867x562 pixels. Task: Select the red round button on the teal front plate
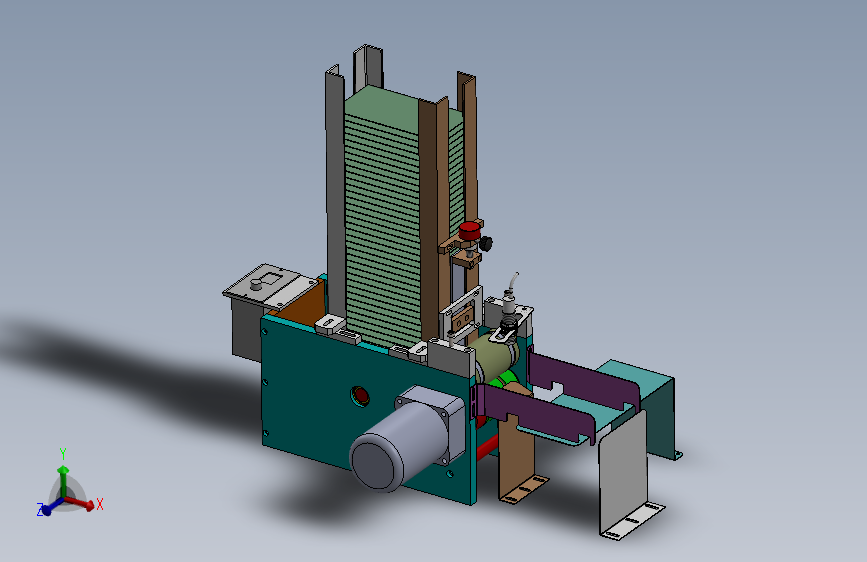click(361, 396)
